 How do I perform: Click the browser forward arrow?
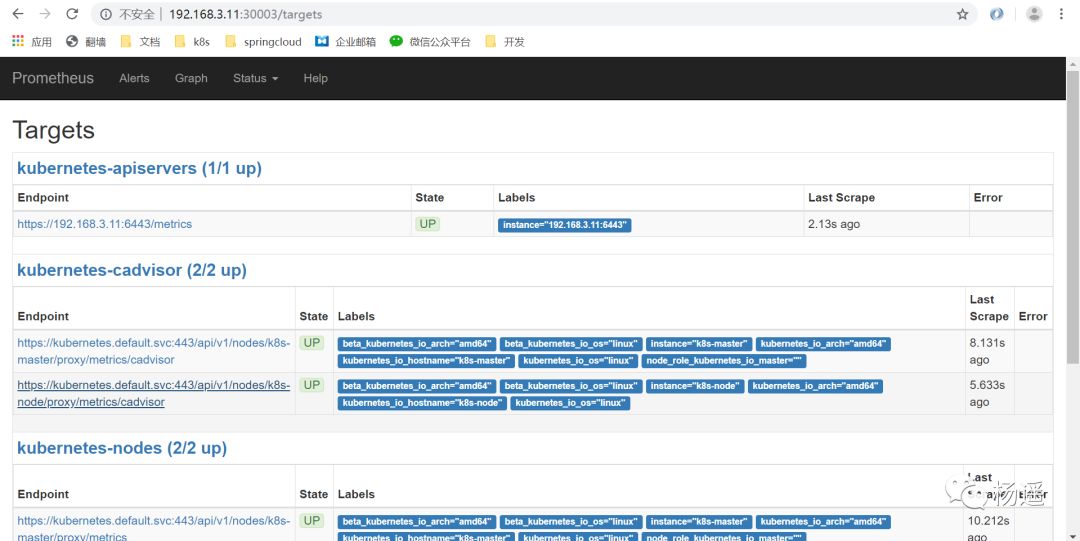coord(45,14)
